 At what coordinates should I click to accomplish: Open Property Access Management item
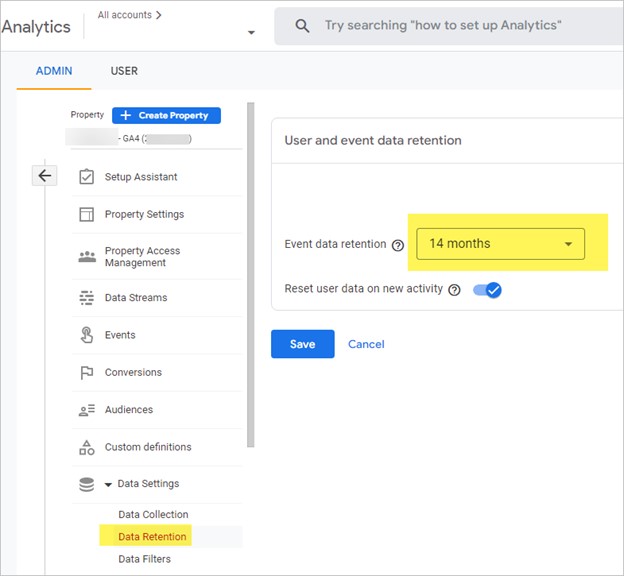142,257
